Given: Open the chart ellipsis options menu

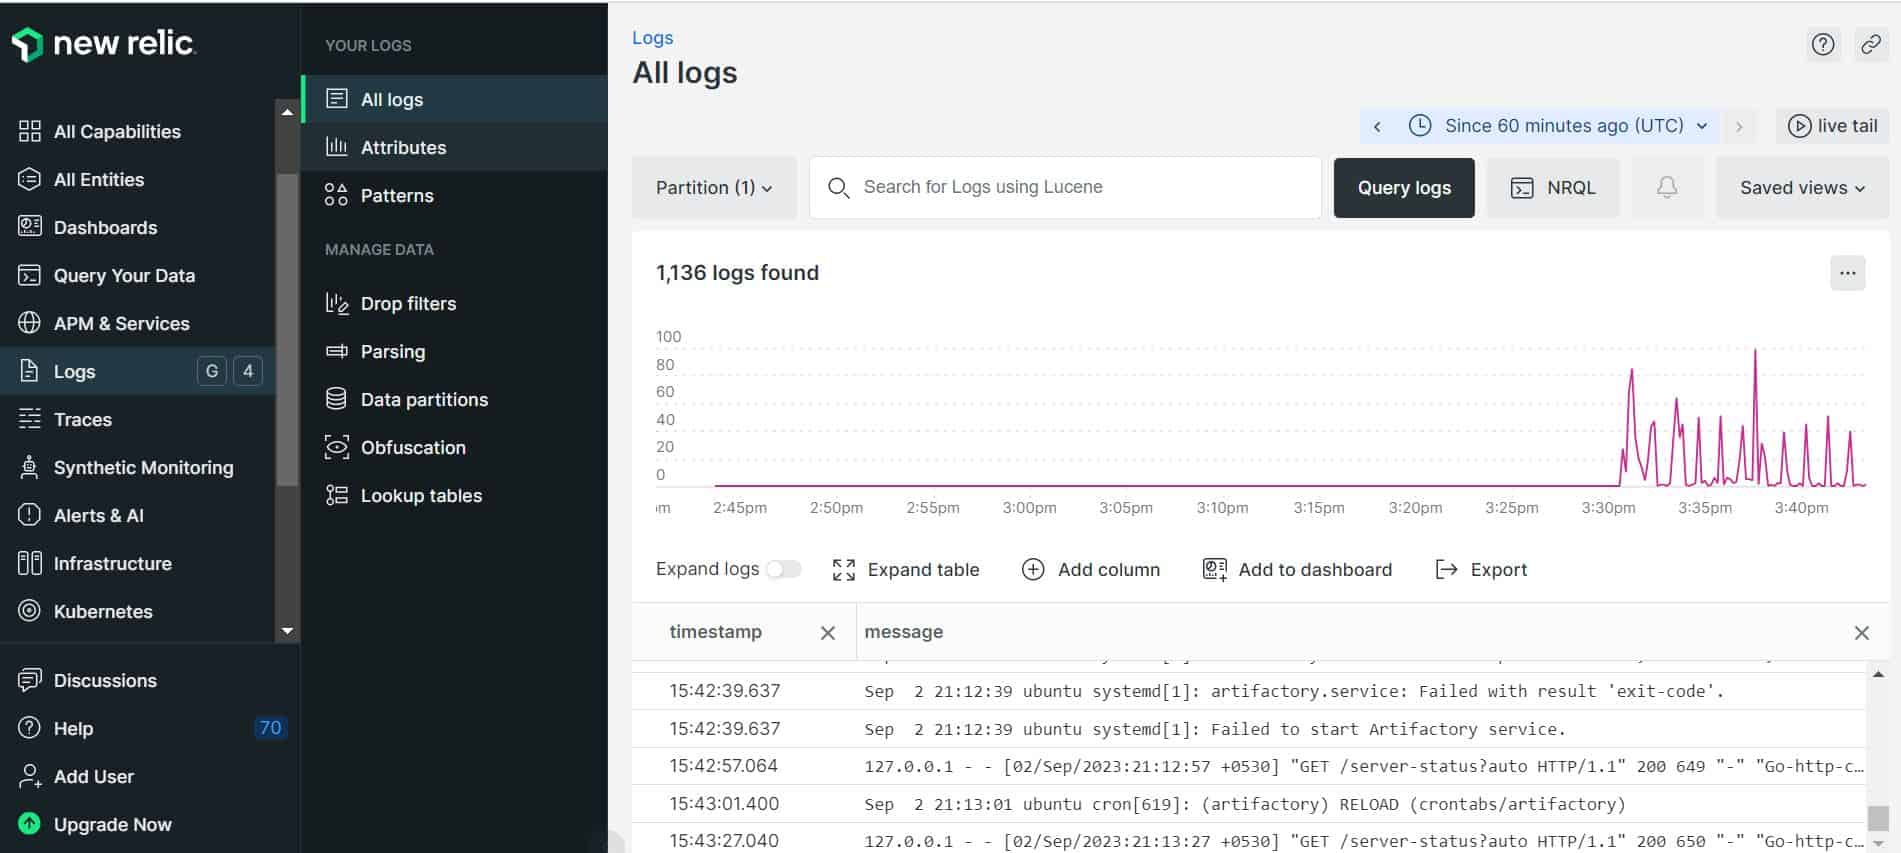Looking at the screenshot, I should [1847, 273].
